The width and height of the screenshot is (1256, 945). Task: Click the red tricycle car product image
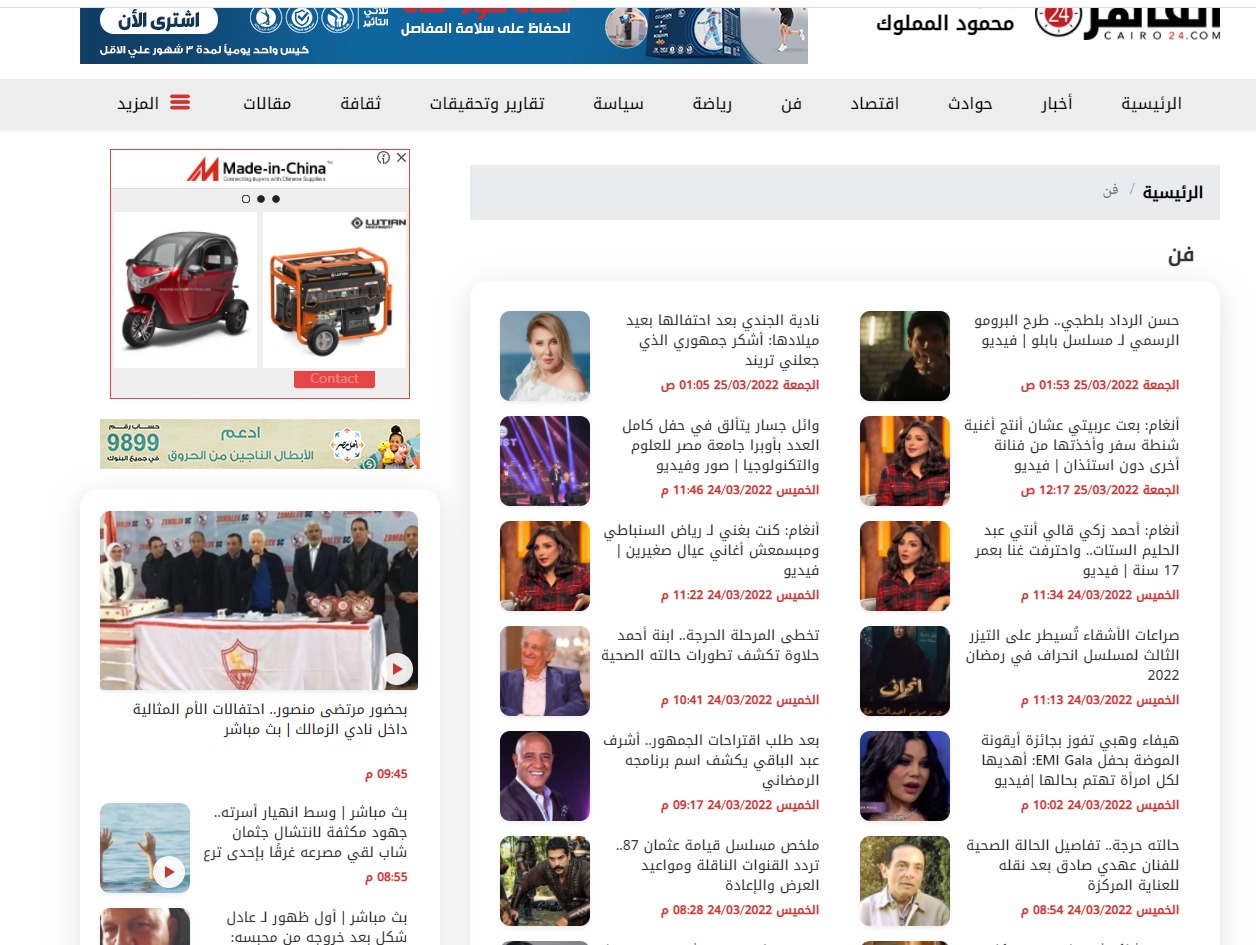185,290
